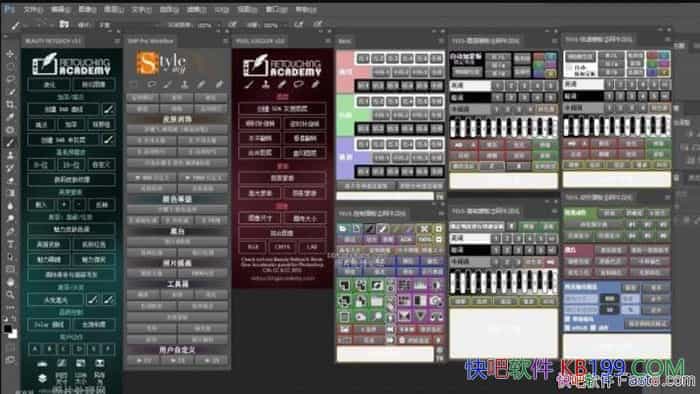Open the 窗口 menu
This screenshot has height=394, width=700.
tap(276, 9)
